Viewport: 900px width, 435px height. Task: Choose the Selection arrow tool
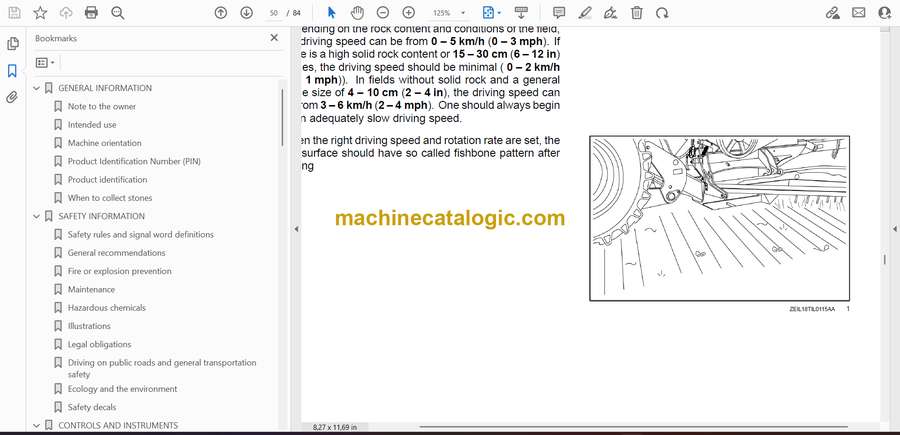pyautogui.click(x=332, y=13)
